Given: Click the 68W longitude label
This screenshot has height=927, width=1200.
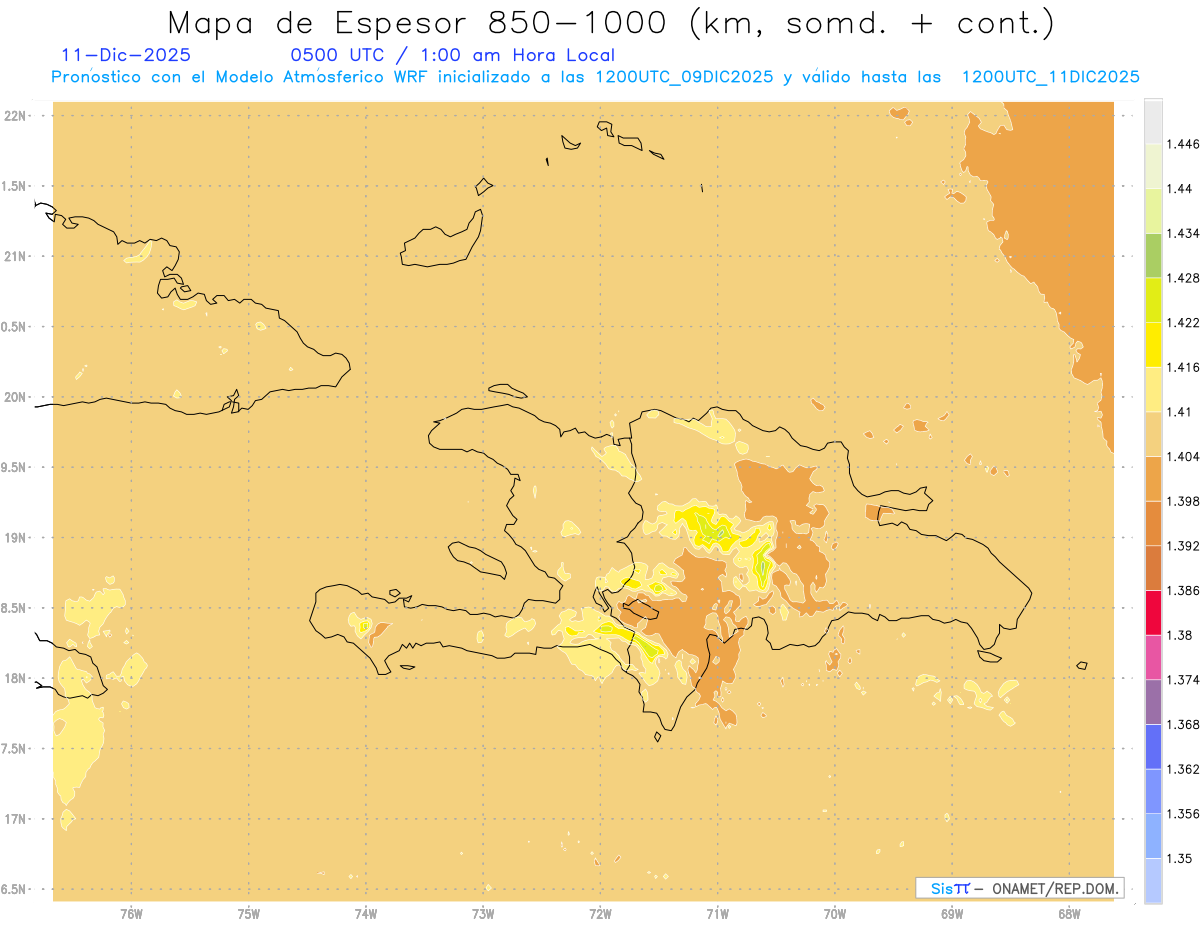Looking at the screenshot, I should [x=1069, y=913].
